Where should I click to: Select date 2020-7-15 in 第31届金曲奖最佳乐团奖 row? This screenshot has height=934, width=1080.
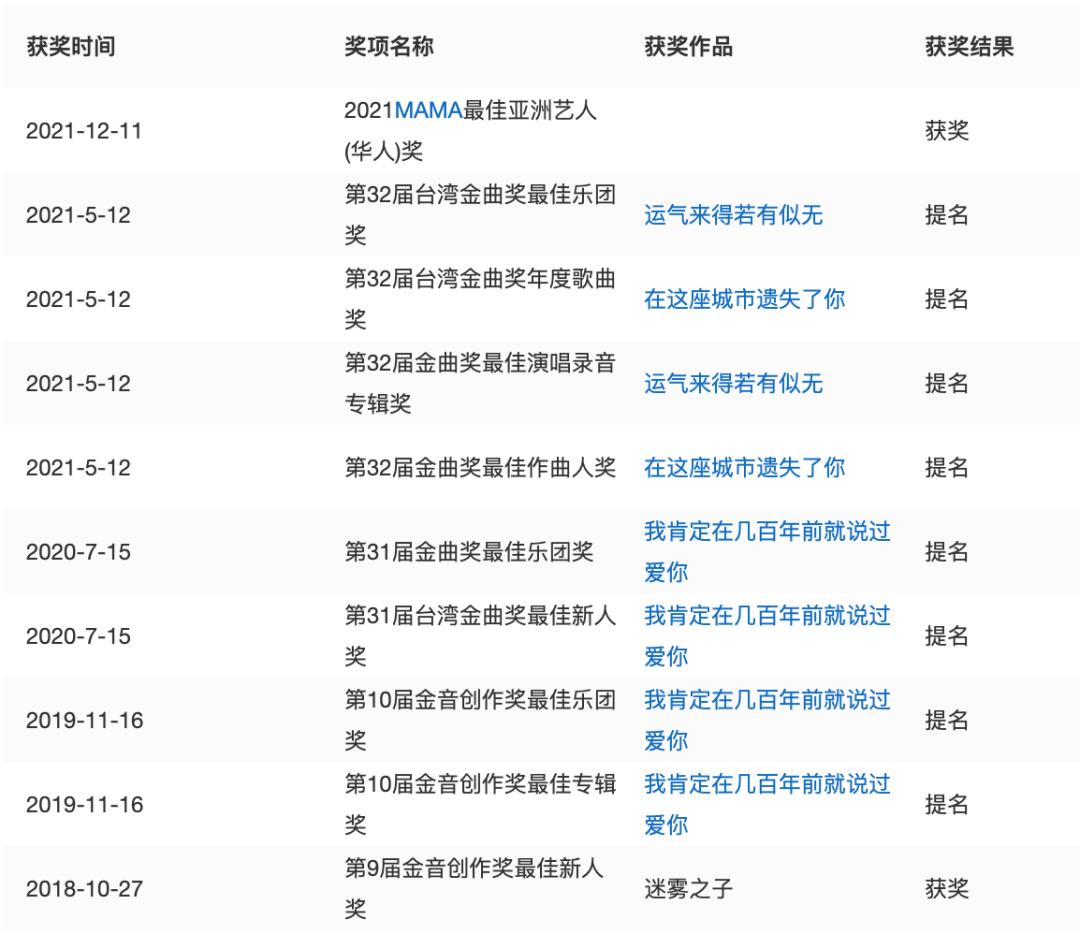click(x=79, y=552)
